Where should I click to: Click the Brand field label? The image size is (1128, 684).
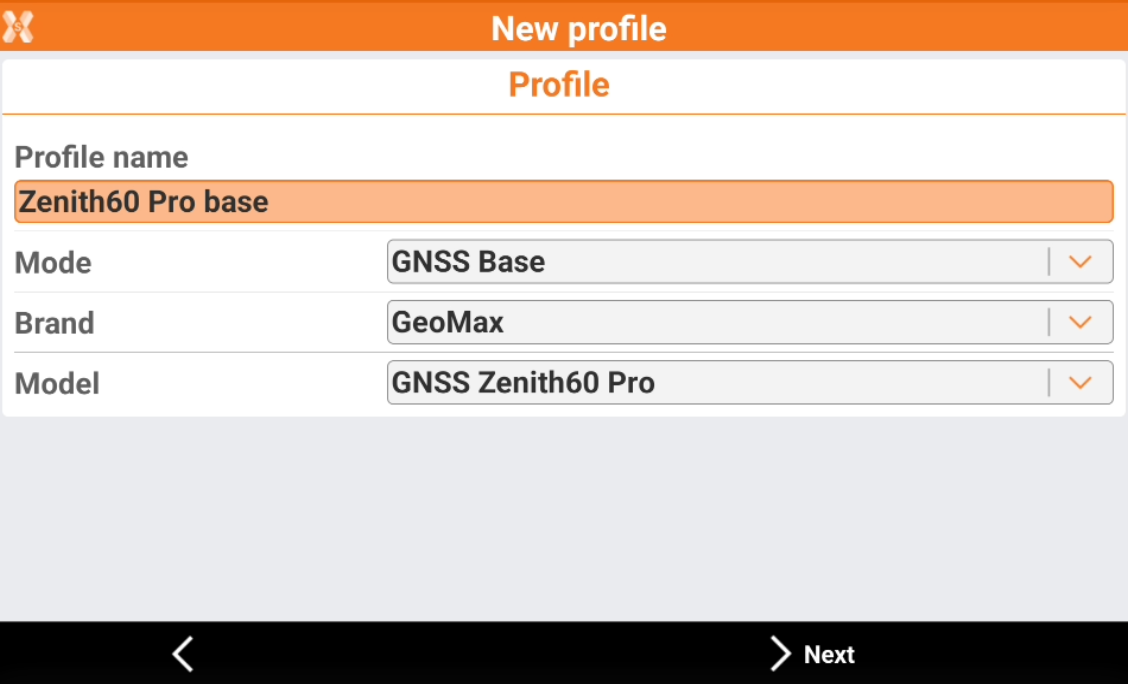pyautogui.click(x=54, y=323)
